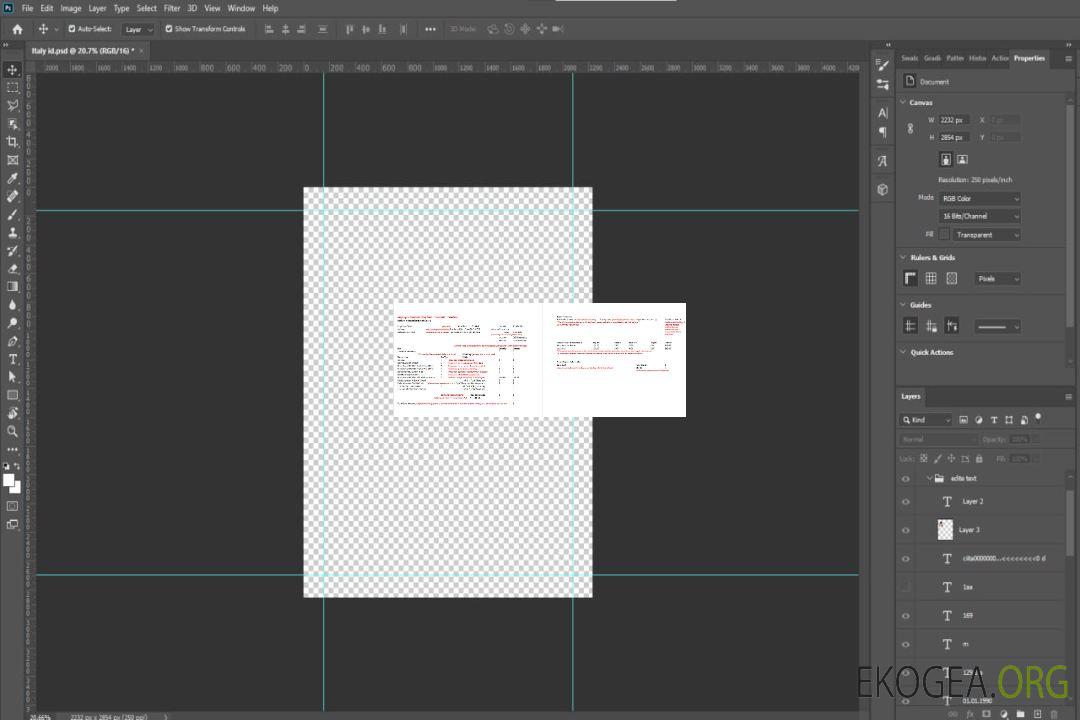Click the Home icon in options bar

[x=17, y=29]
